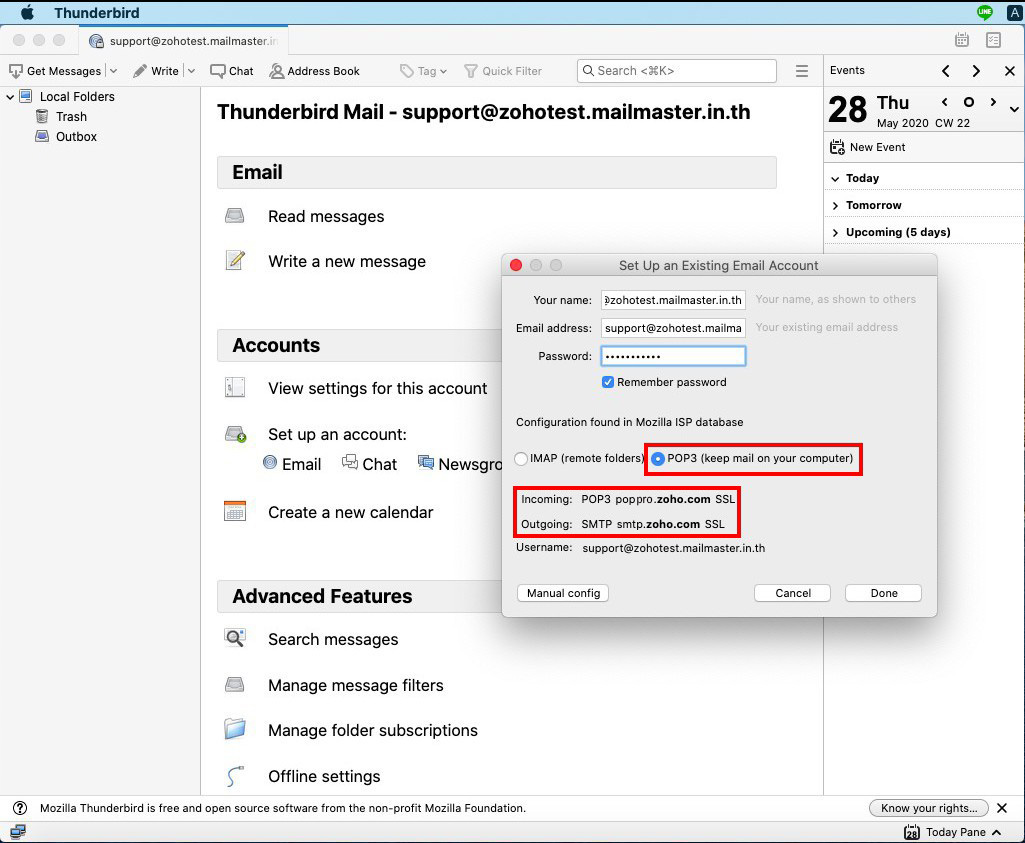Open the Write dropdown arrow
Viewport: 1025px width, 843px height.
192,71
